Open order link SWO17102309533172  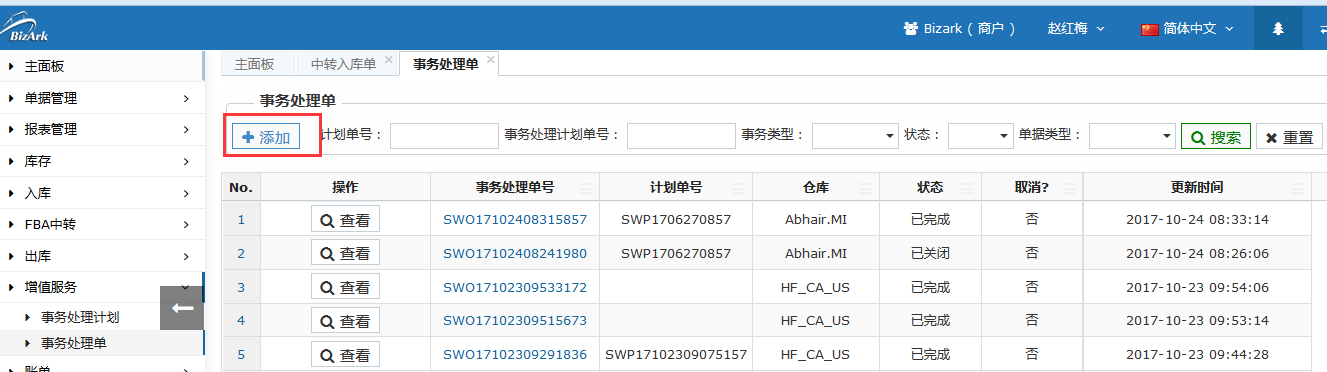515,287
